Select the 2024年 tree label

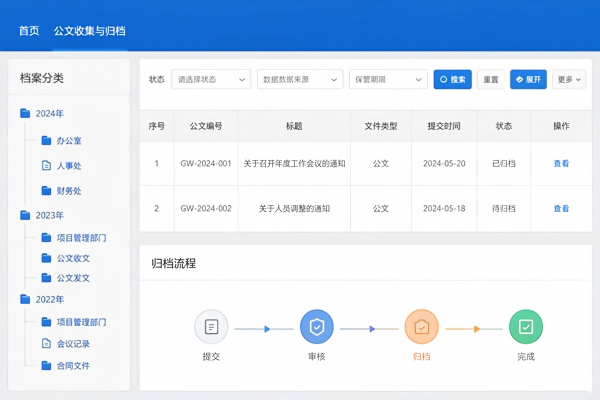[50, 114]
